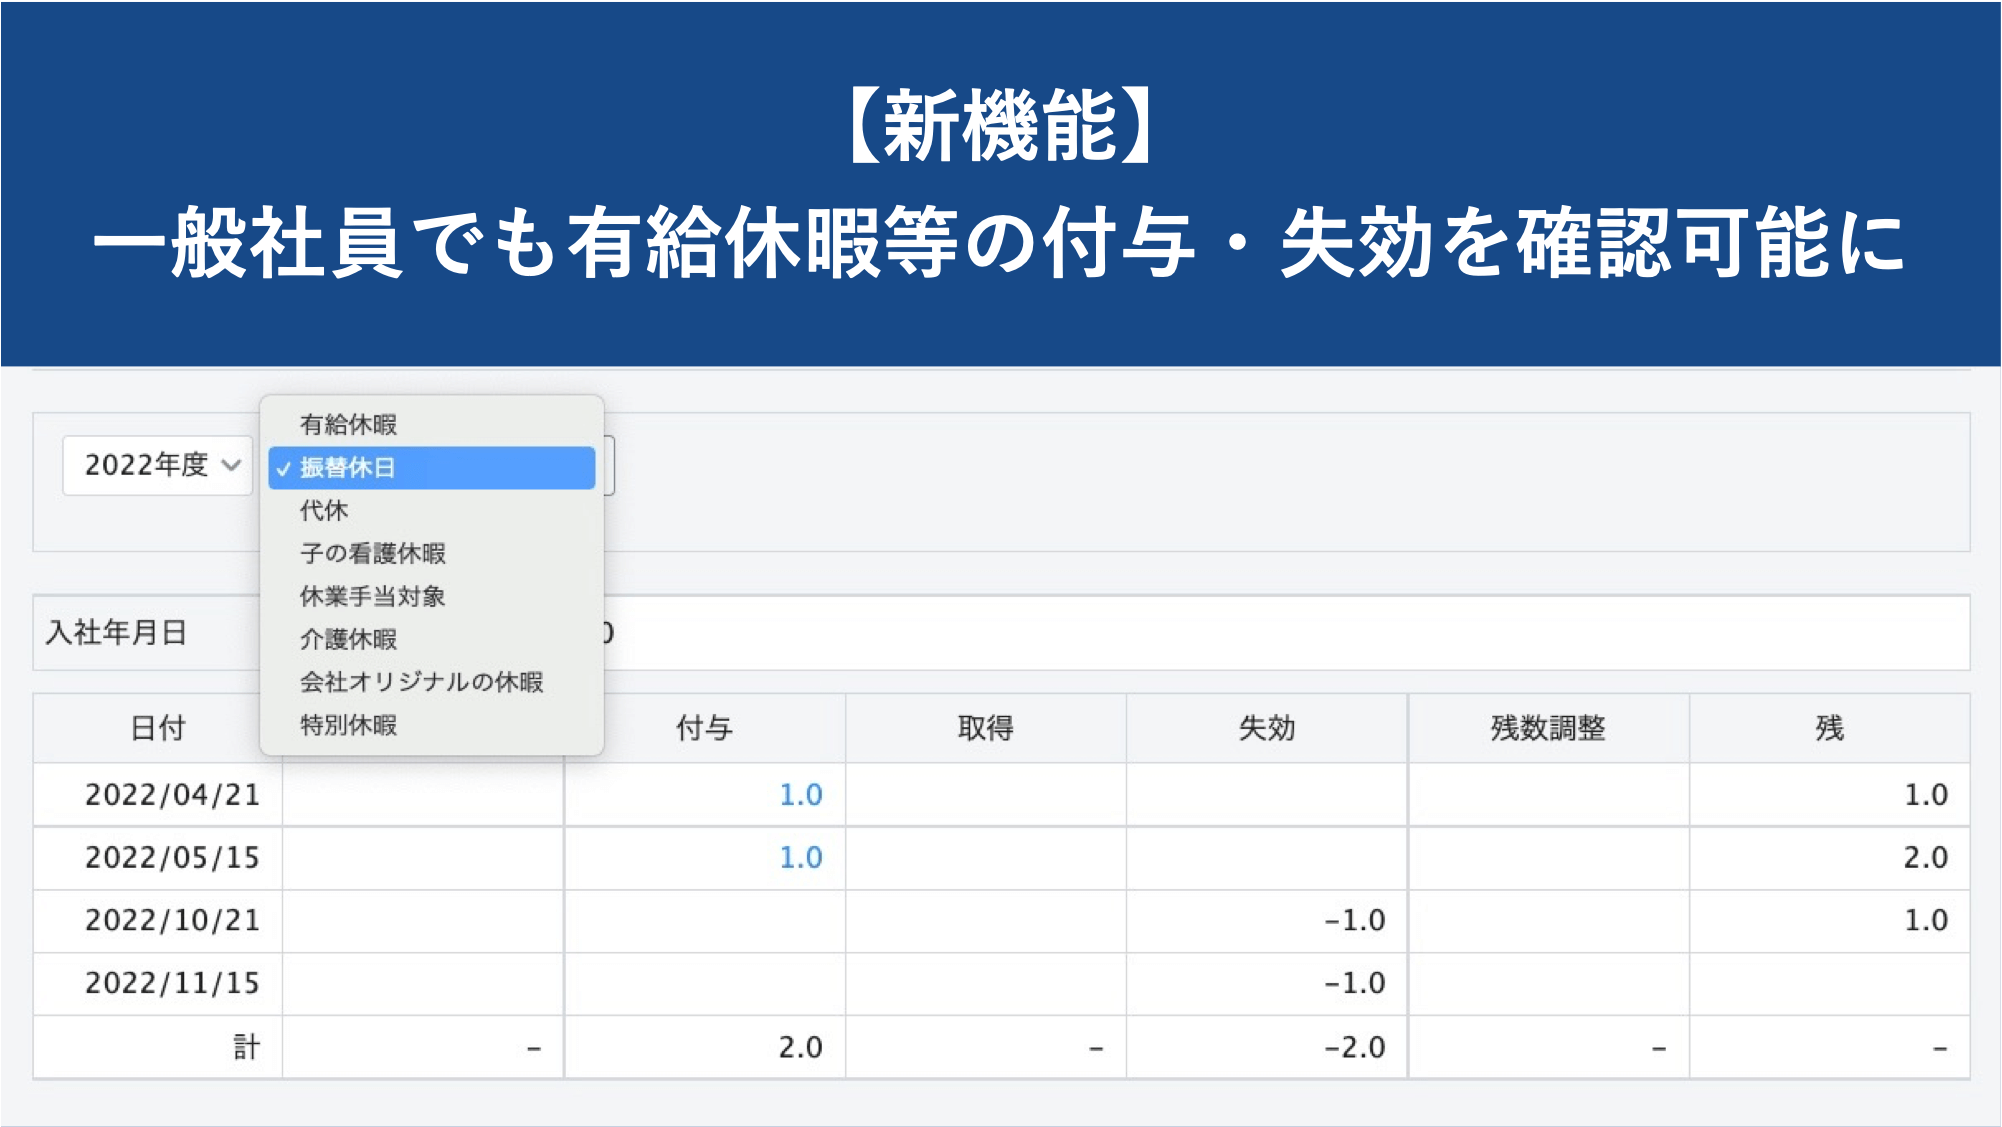Click the 2.0 total in the 付与 column
The image size is (2002, 1127).
[800, 1048]
